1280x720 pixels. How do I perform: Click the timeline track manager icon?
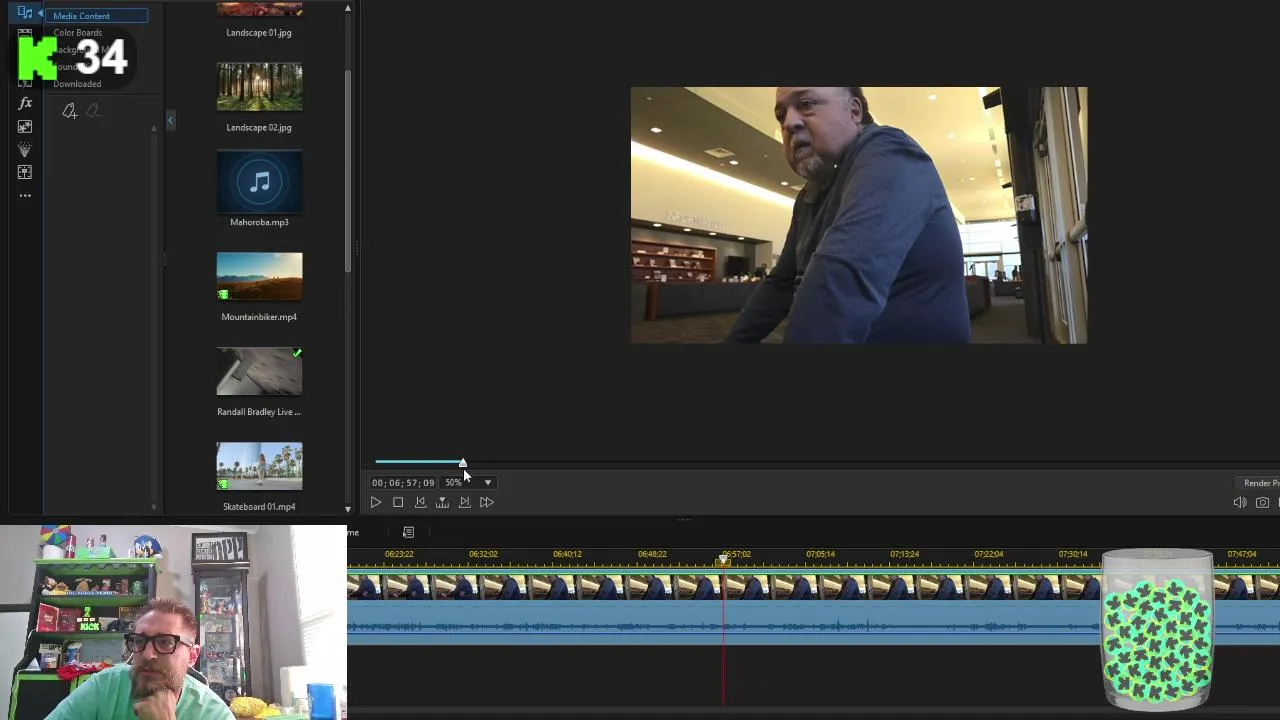(x=408, y=532)
